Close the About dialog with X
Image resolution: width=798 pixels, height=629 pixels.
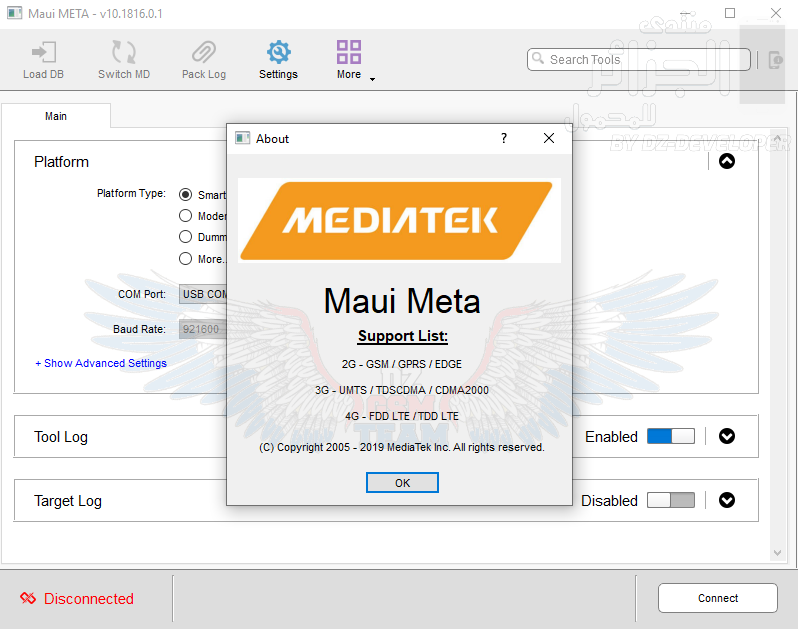pyautogui.click(x=549, y=138)
